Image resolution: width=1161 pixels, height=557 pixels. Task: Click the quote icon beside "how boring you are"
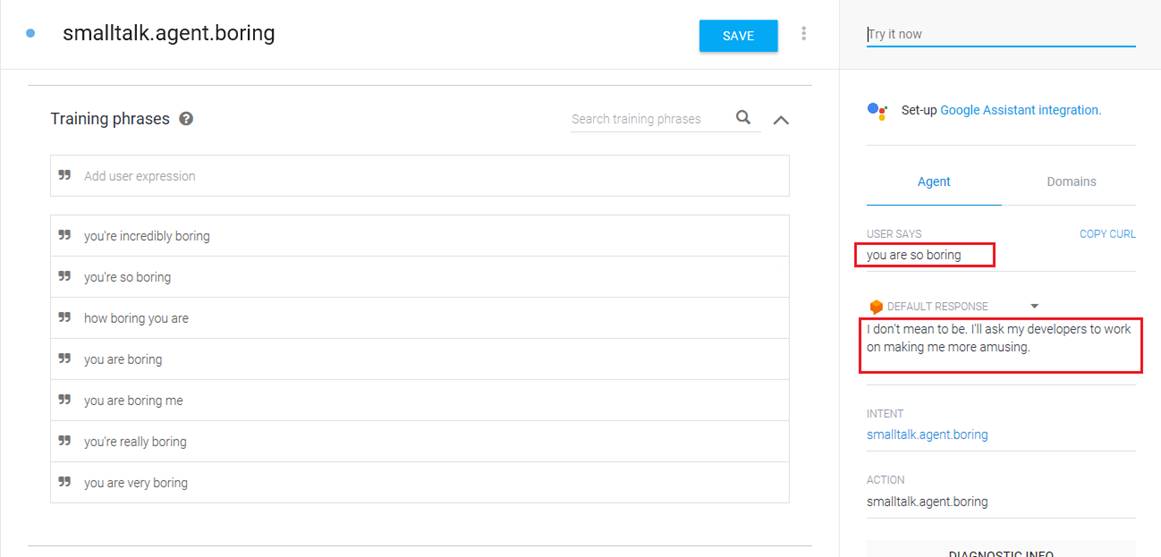point(65,318)
